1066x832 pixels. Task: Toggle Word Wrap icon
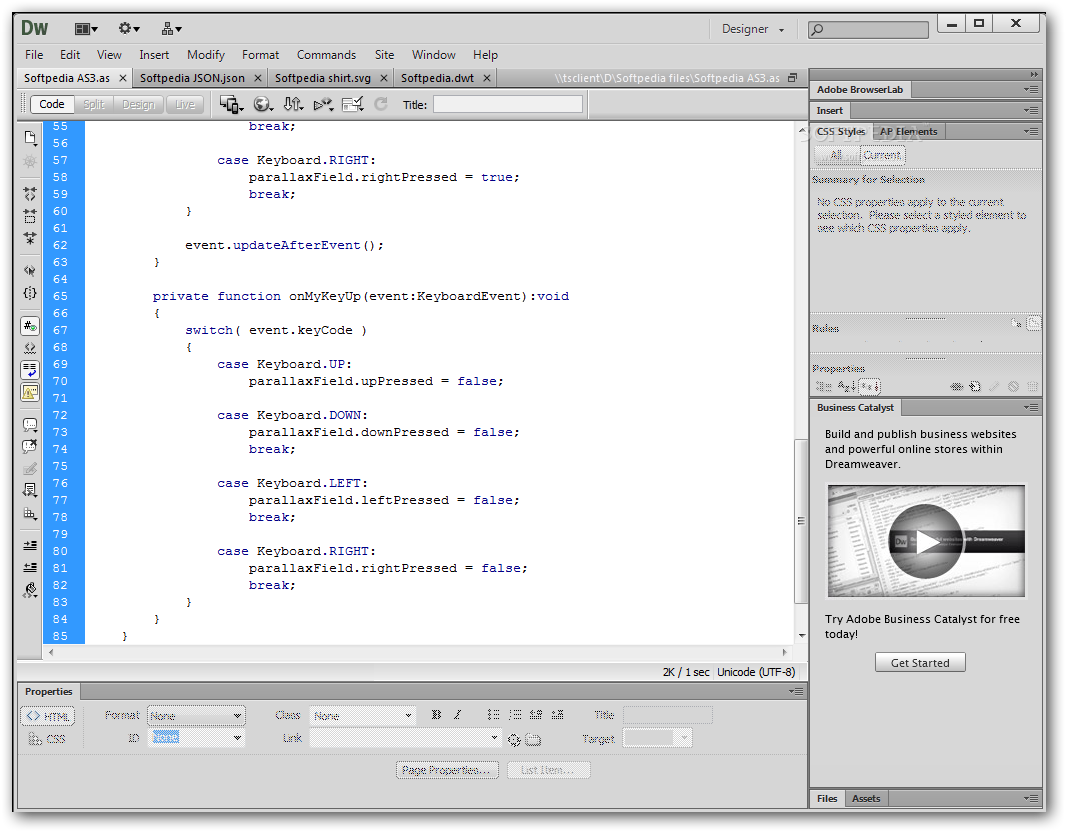[30, 370]
